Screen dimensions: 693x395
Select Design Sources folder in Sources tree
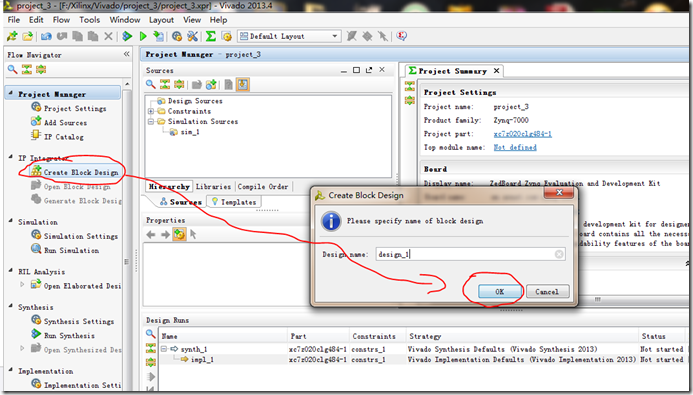tap(190, 101)
